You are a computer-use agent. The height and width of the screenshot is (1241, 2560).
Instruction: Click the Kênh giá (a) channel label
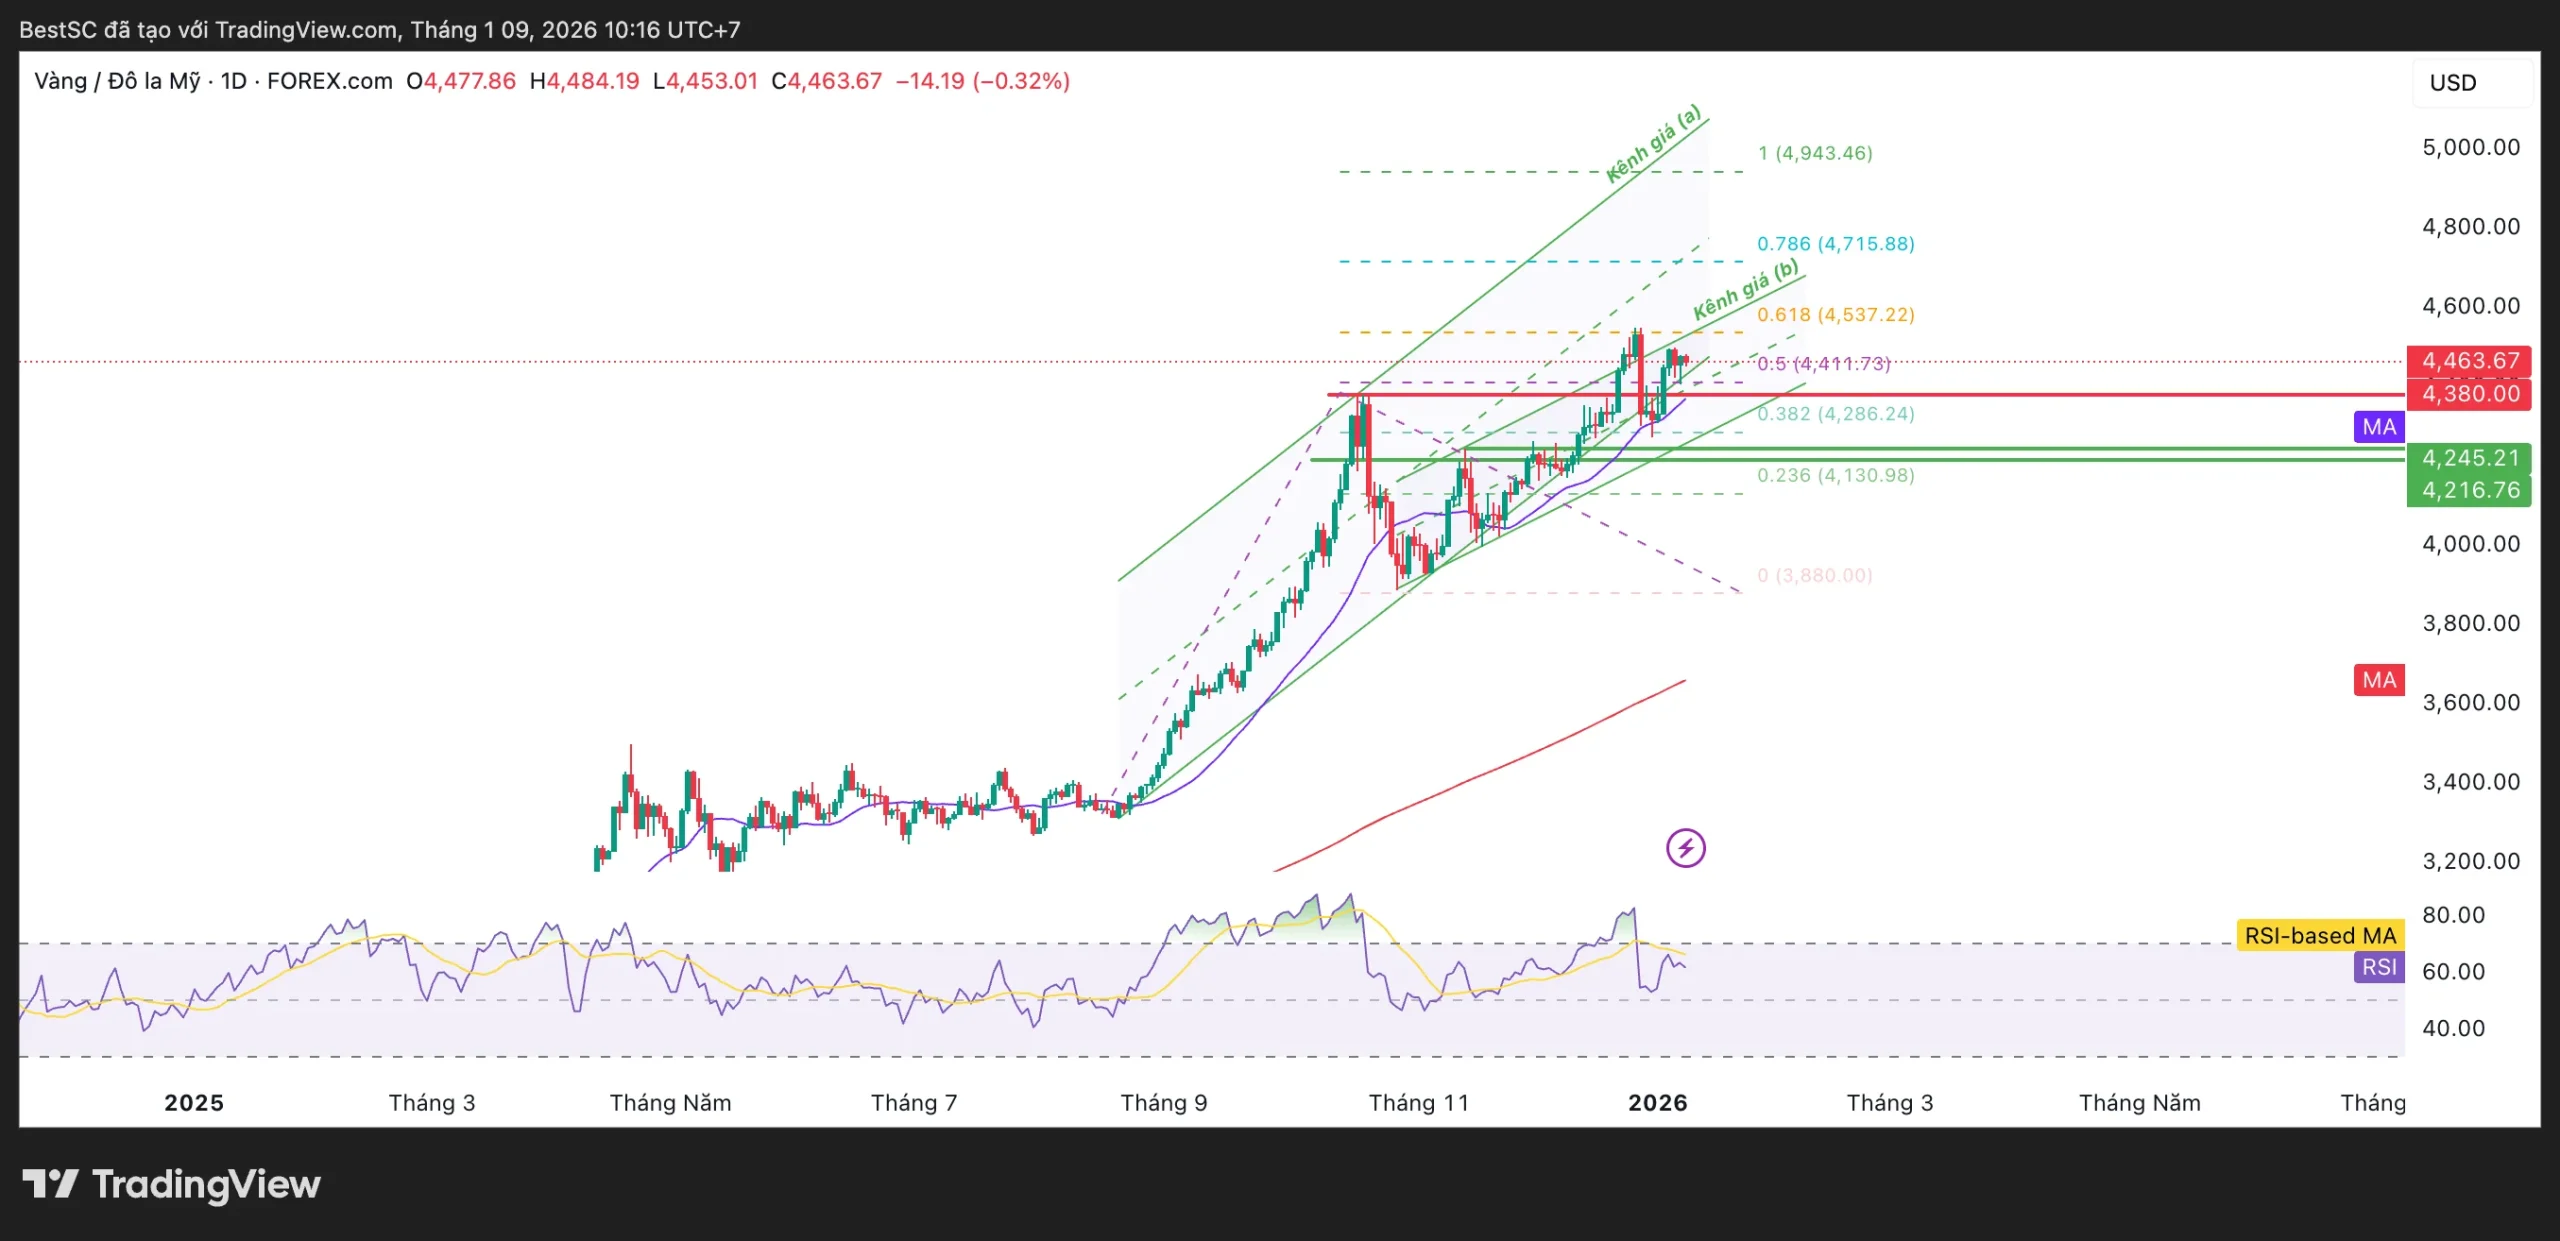click(x=1652, y=145)
